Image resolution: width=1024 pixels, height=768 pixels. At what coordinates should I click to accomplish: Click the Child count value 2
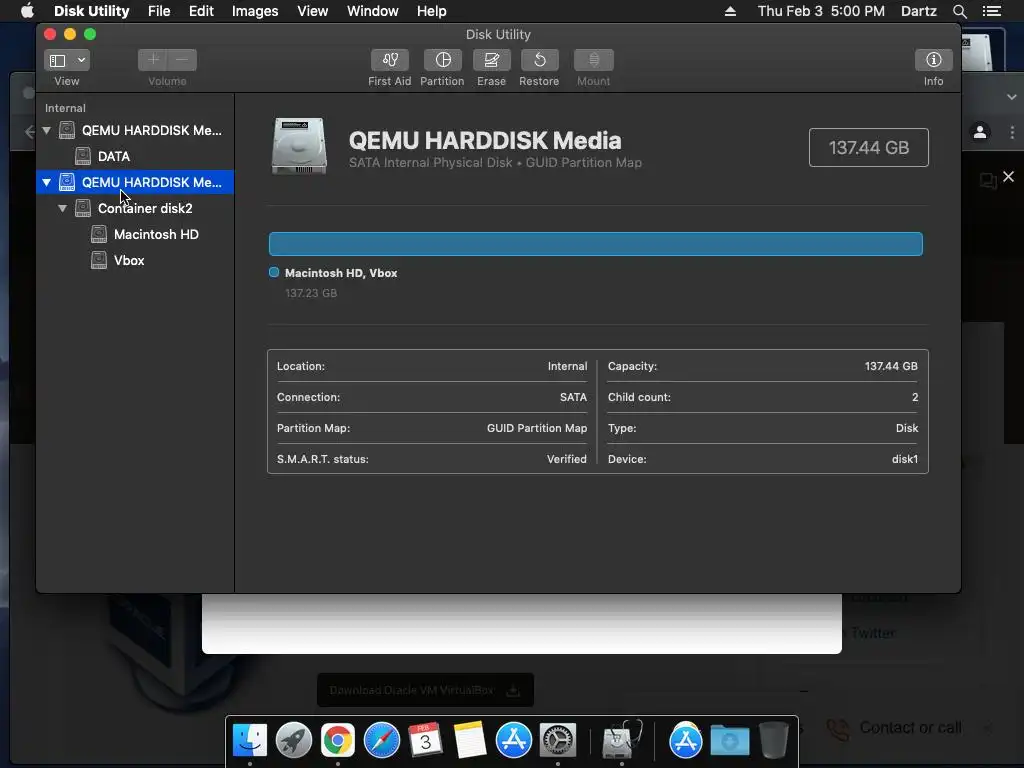pos(915,397)
